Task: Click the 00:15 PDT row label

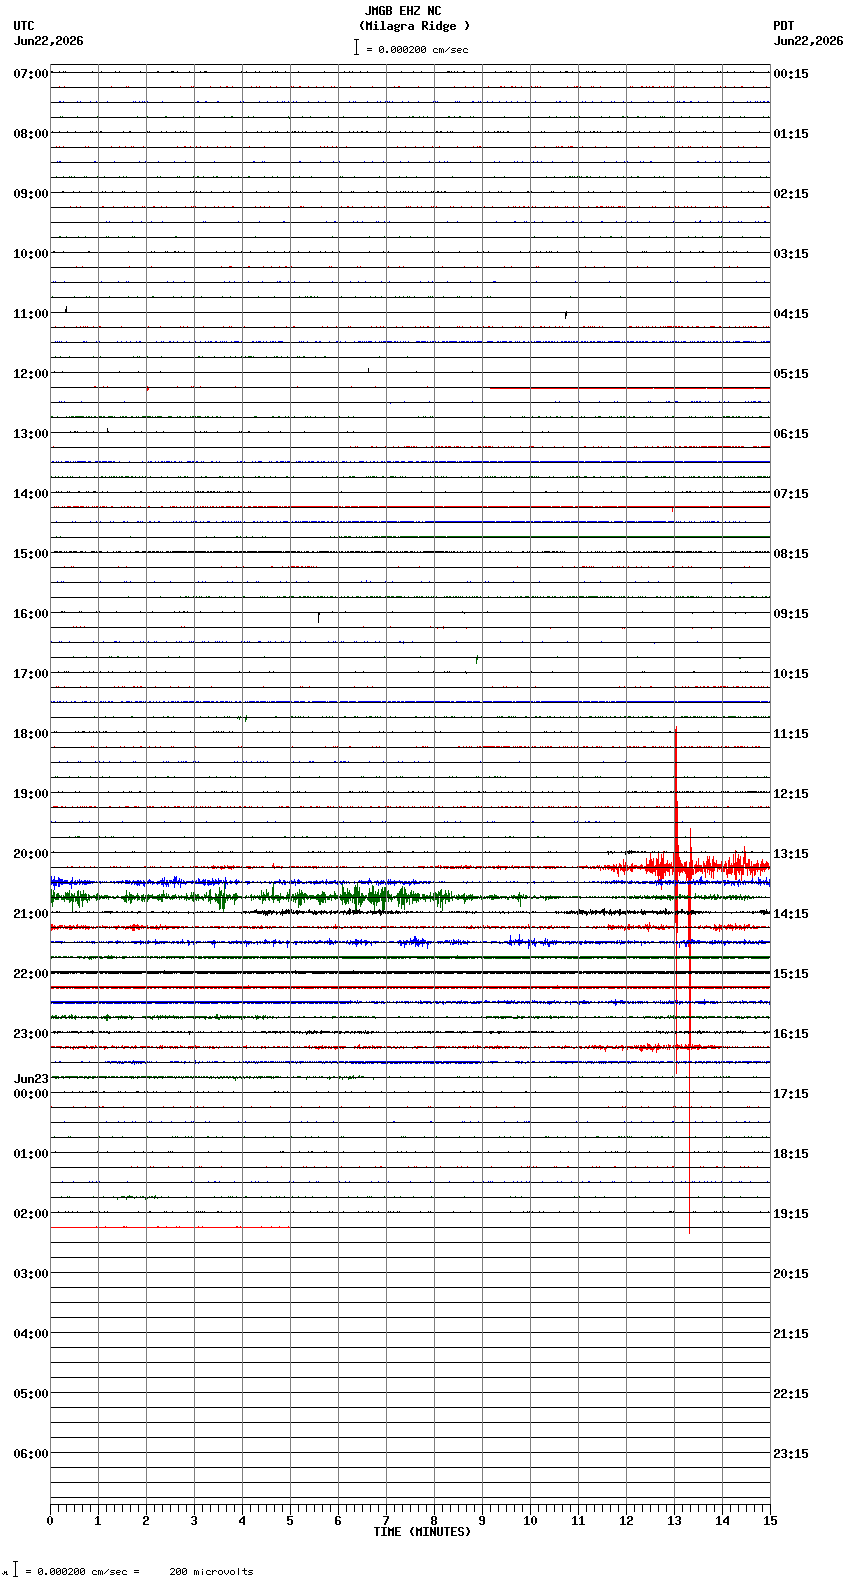Action: 791,74
